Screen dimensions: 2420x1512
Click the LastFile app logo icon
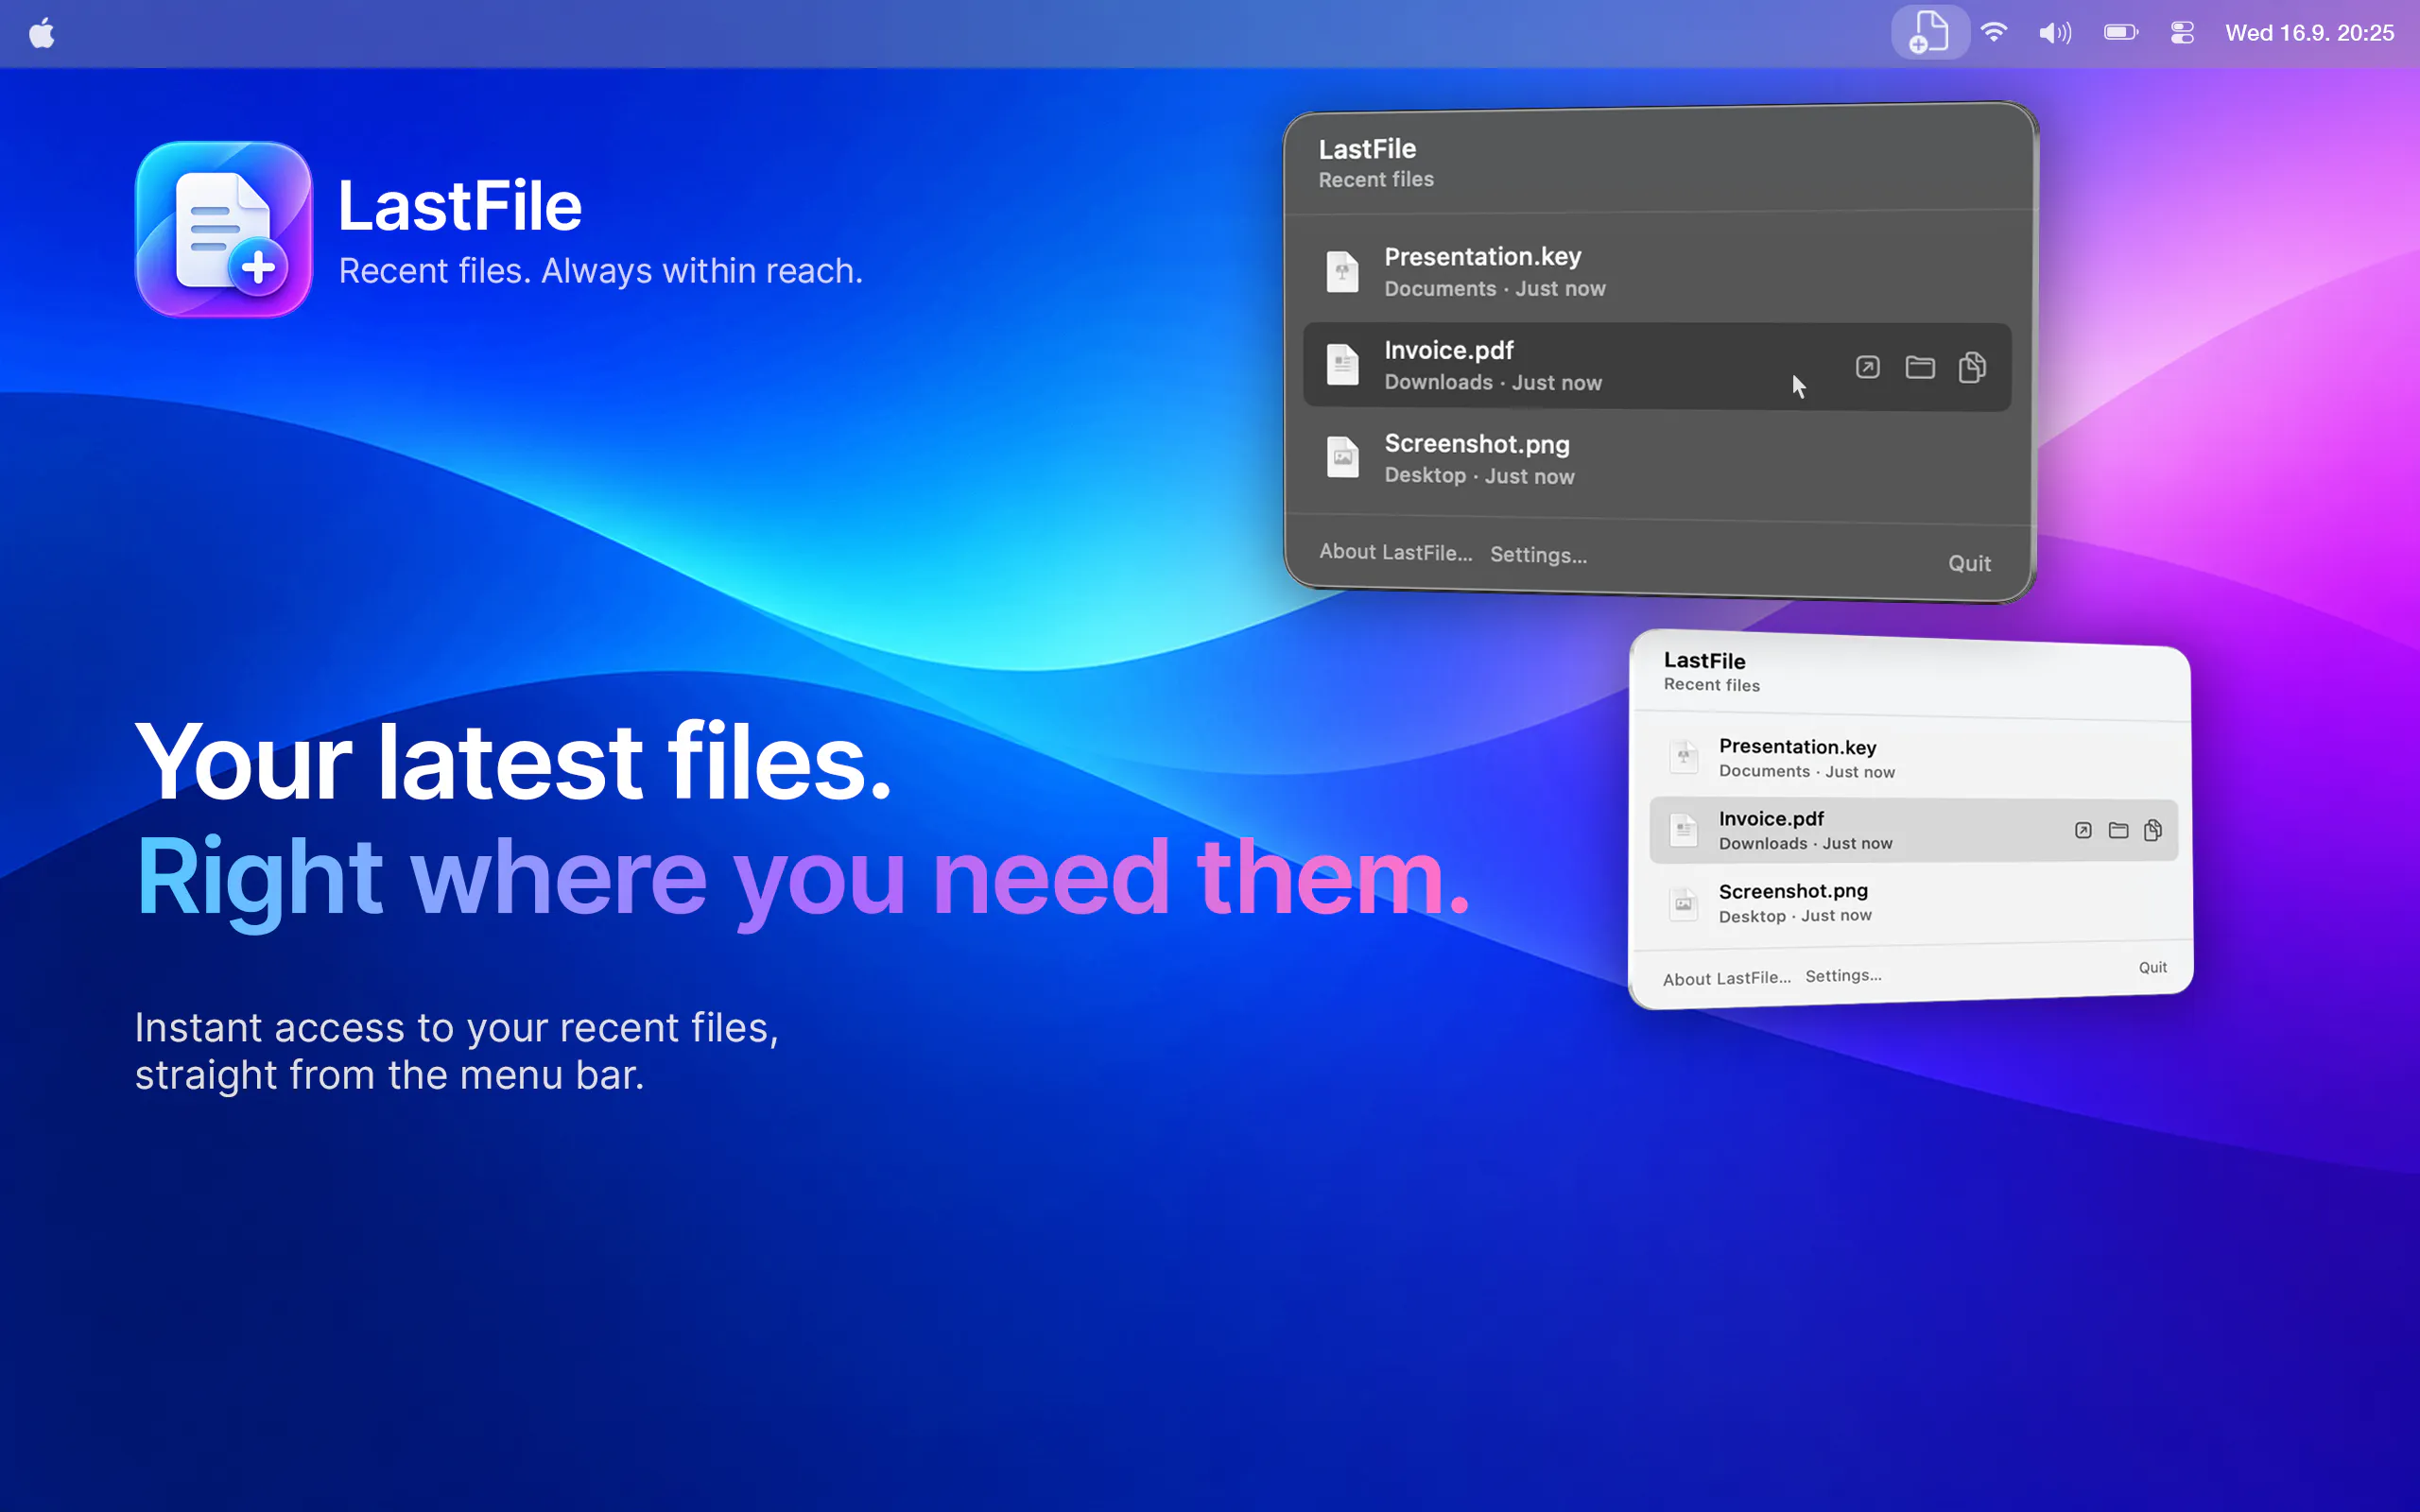pyautogui.click(x=224, y=229)
